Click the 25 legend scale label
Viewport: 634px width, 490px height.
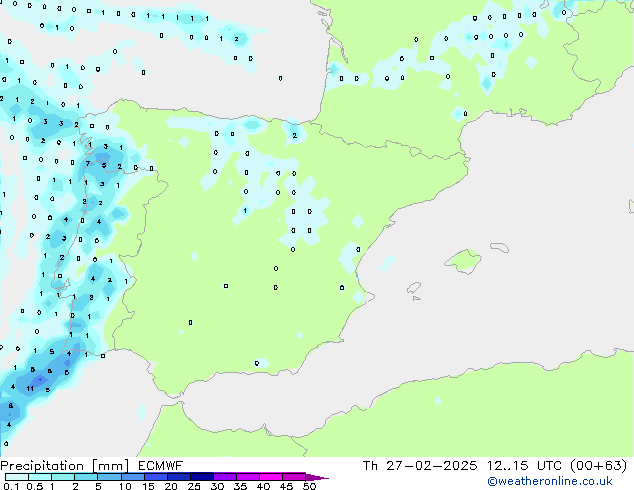(194, 486)
